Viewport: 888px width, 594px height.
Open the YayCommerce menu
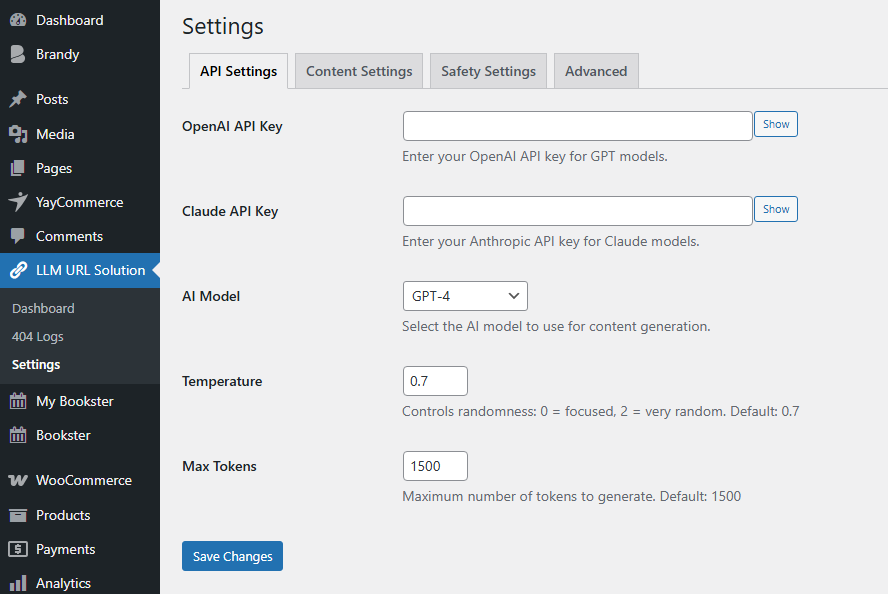(80, 202)
